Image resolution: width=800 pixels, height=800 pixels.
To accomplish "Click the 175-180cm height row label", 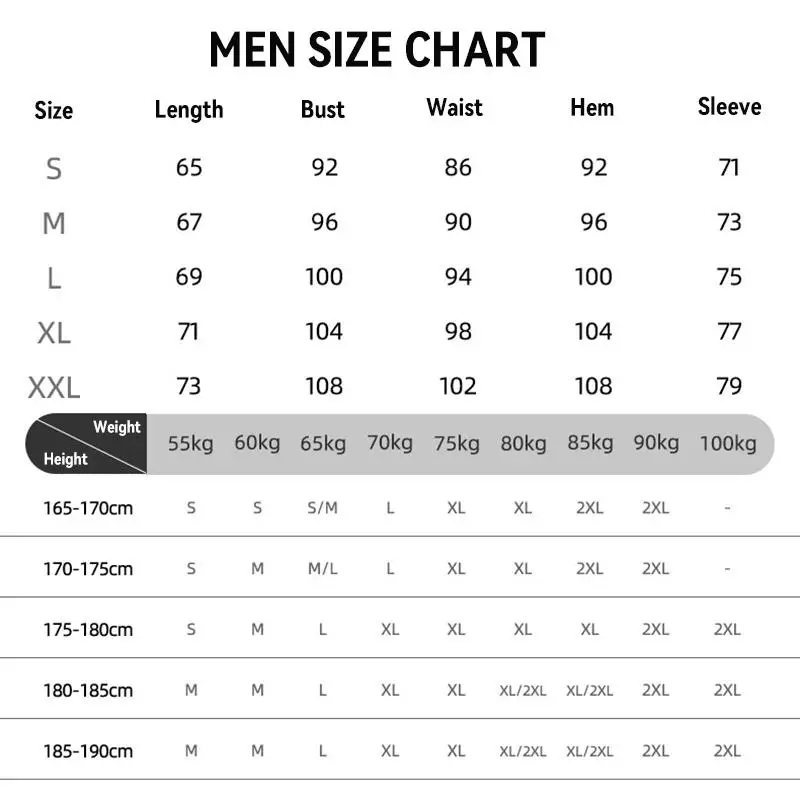I will coord(88,630).
